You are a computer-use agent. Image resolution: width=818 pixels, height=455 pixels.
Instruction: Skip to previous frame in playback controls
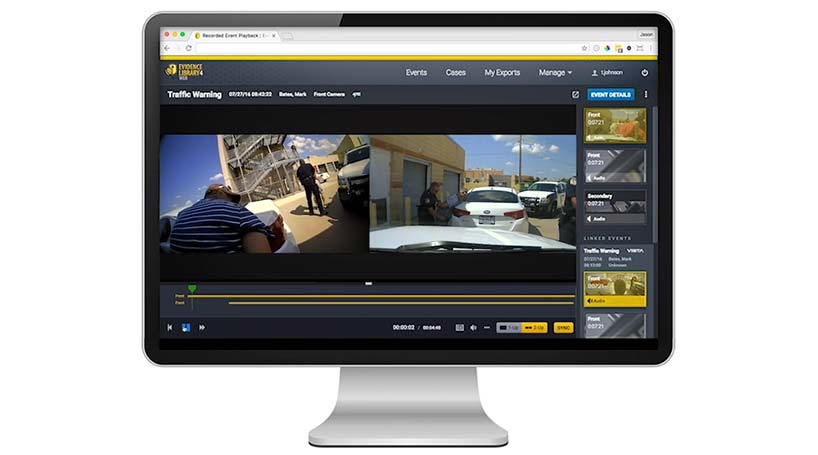(x=170, y=327)
